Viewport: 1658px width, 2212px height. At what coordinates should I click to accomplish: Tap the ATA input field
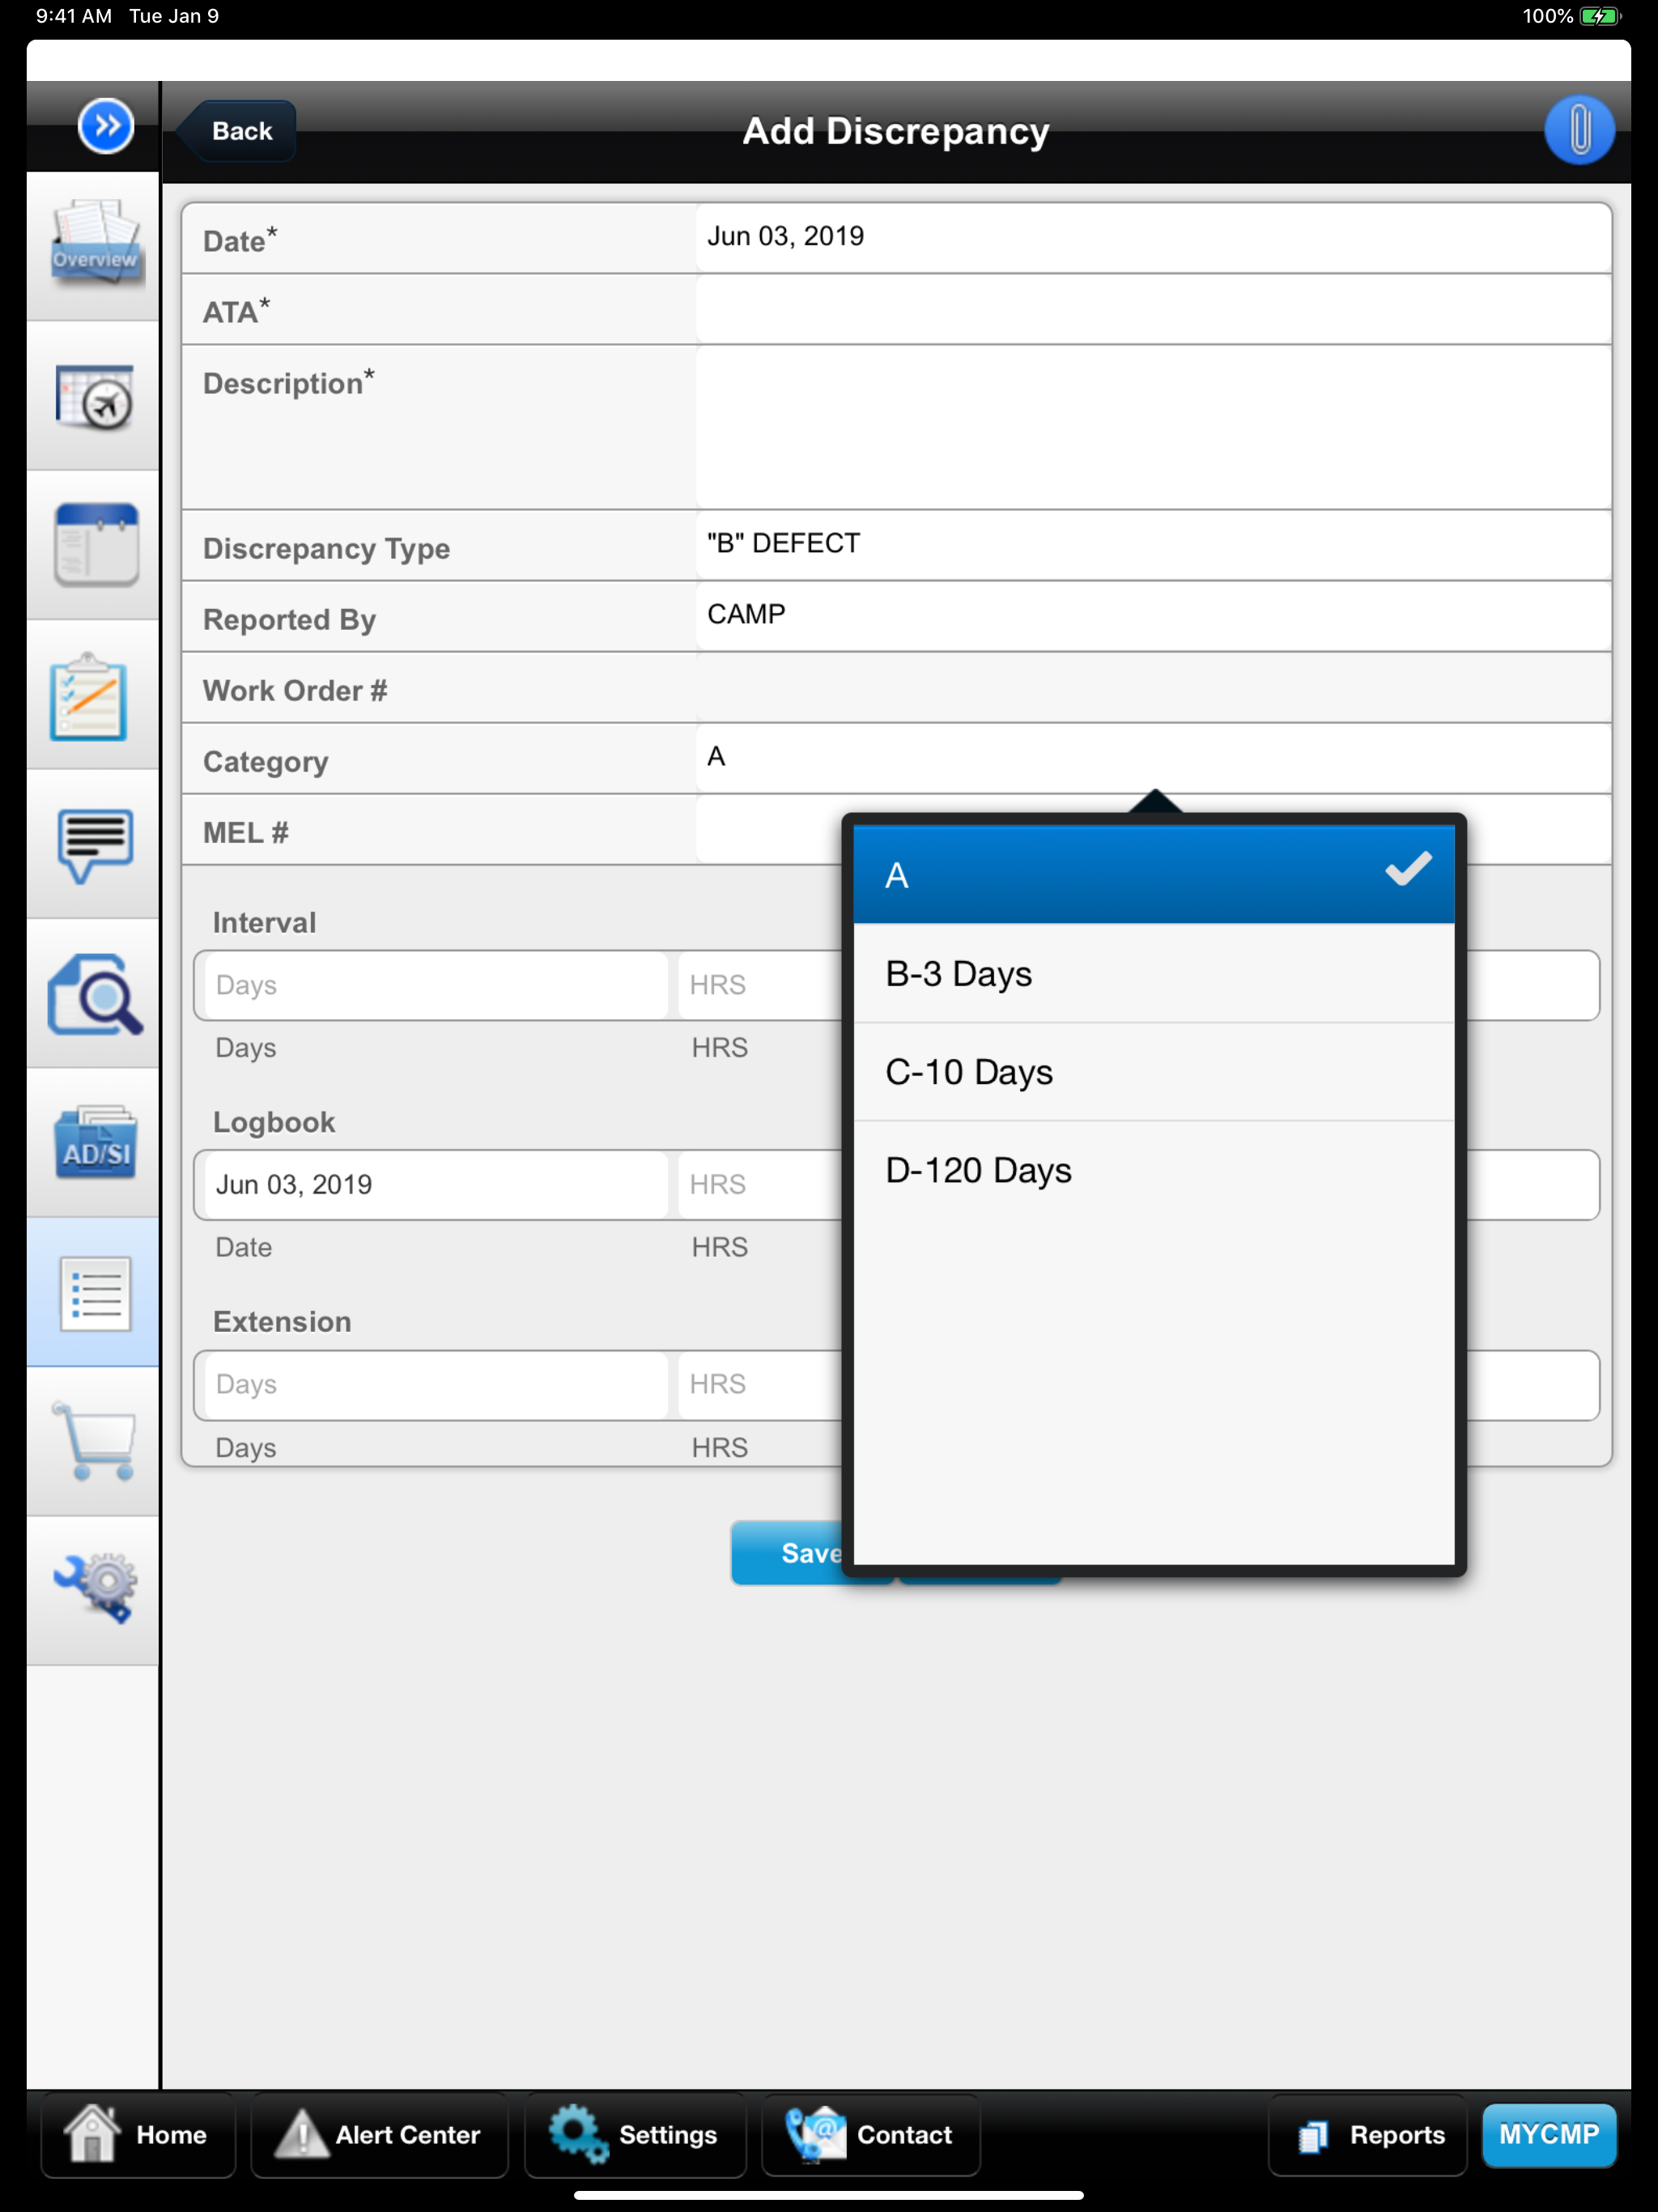(1153, 309)
